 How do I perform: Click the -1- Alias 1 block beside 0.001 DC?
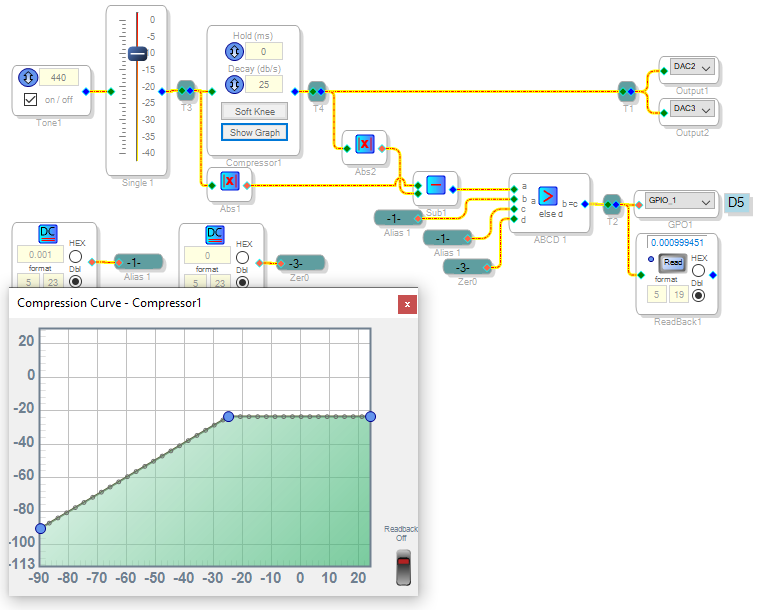click(x=138, y=262)
